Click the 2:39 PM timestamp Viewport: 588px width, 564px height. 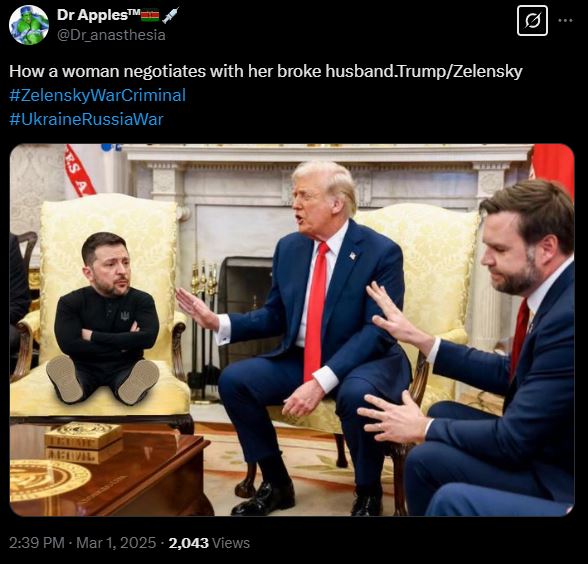click(37, 543)
